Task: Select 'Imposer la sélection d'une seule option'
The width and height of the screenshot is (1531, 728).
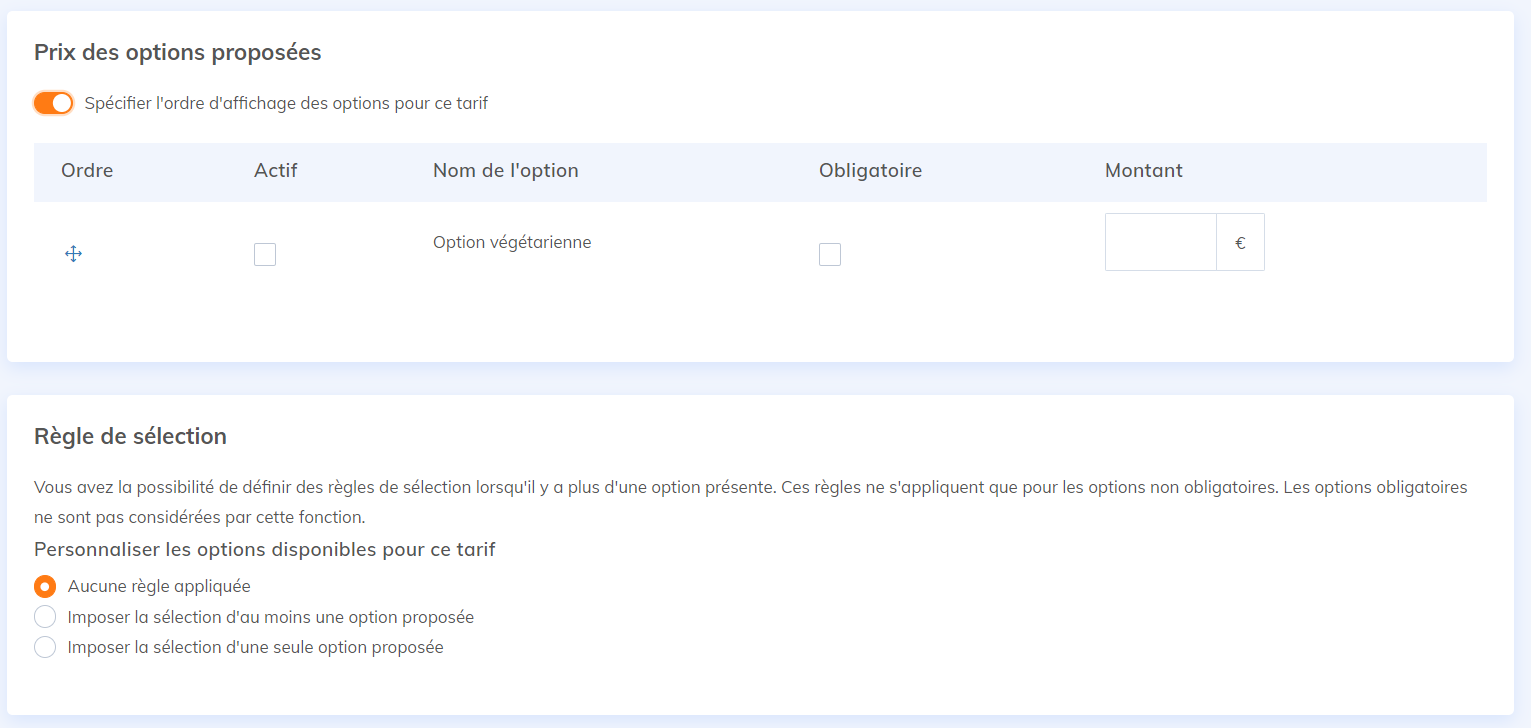Action: [45, 647]
